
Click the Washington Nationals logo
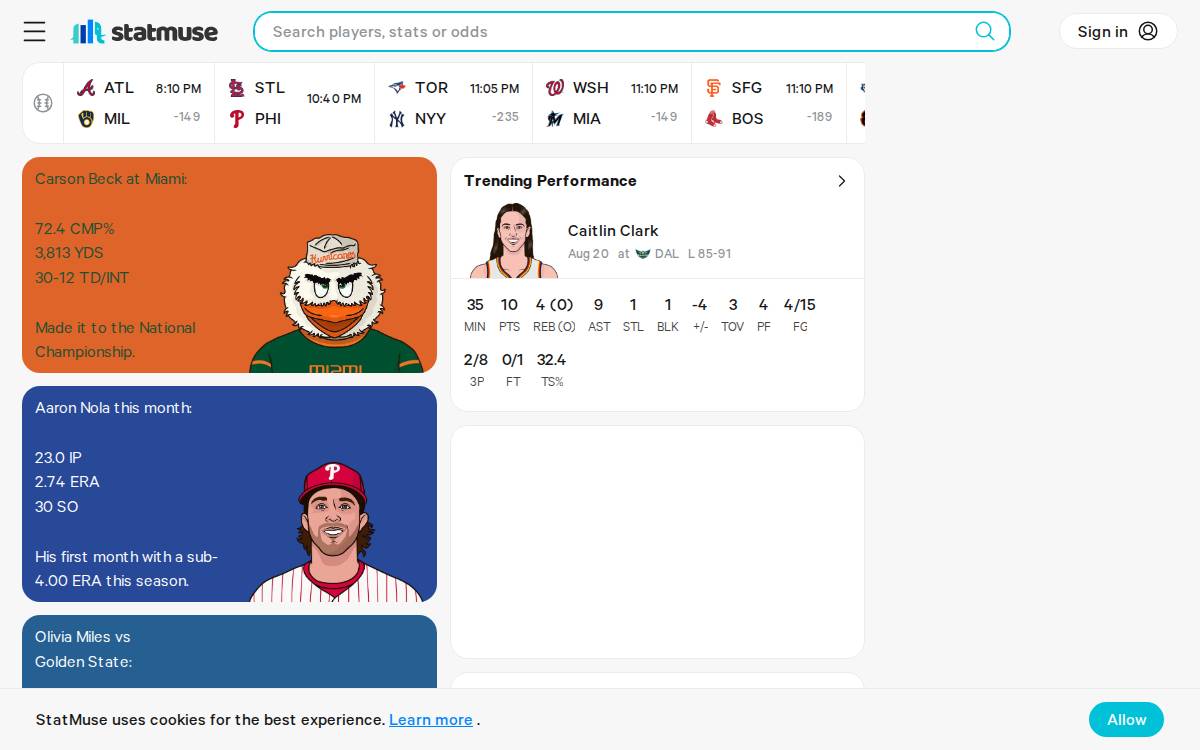point(555,88)
